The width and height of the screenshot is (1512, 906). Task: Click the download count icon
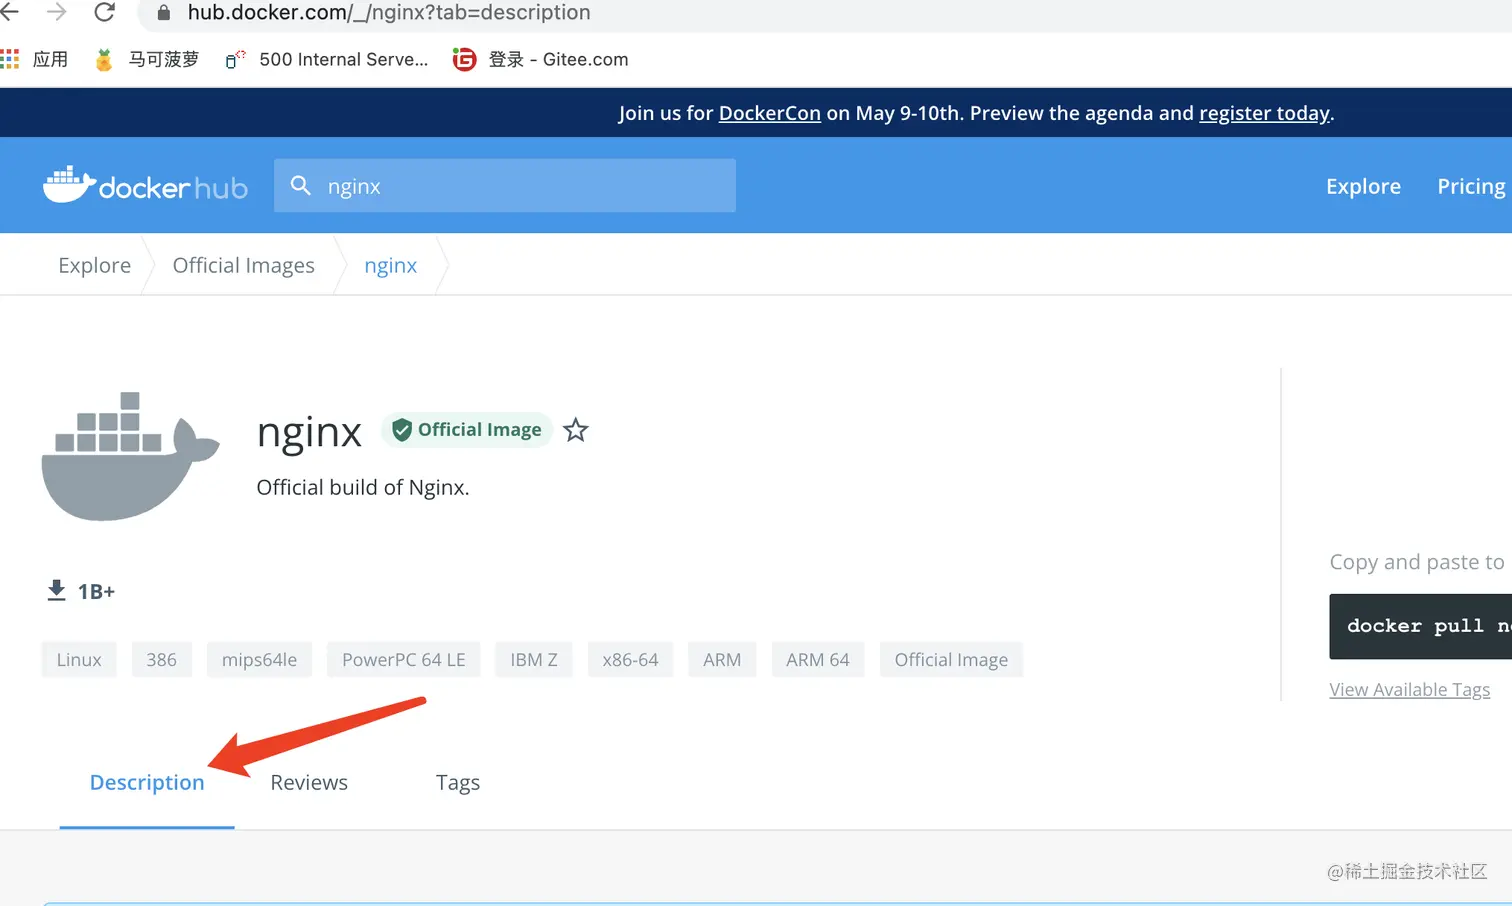pyautogui.click(x=57, y=591)
